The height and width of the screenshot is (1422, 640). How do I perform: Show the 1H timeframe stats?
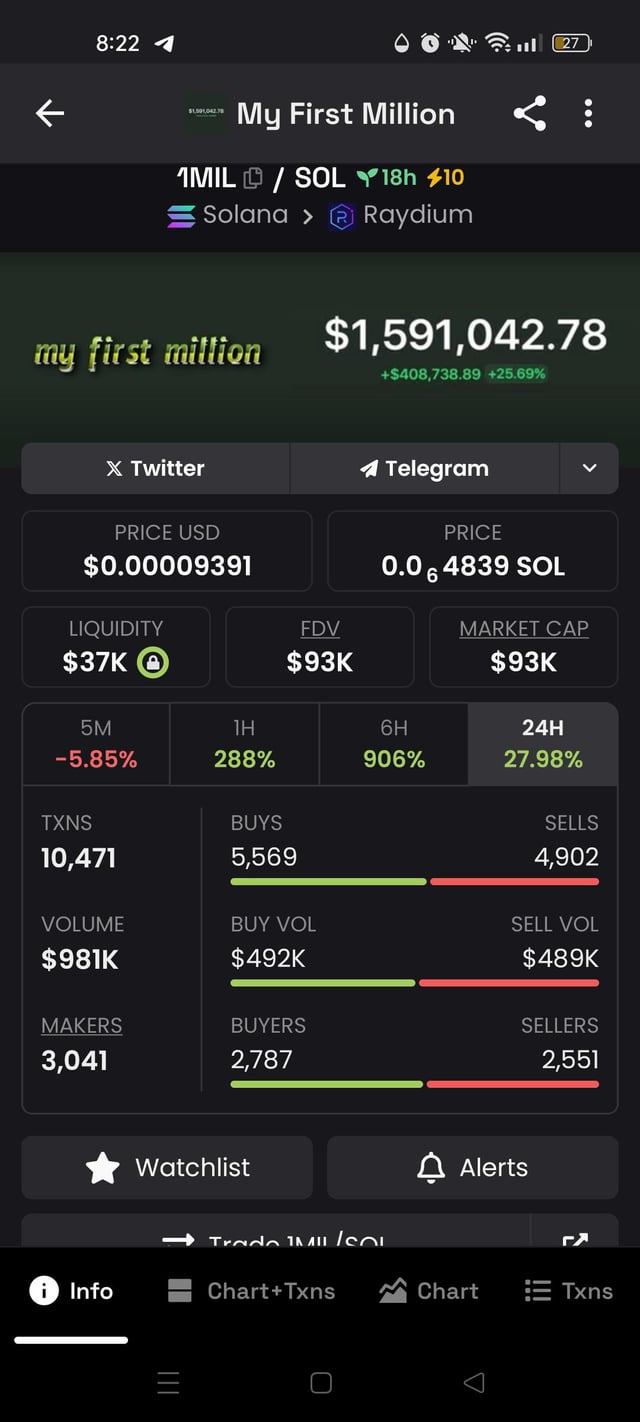(244, 744)
